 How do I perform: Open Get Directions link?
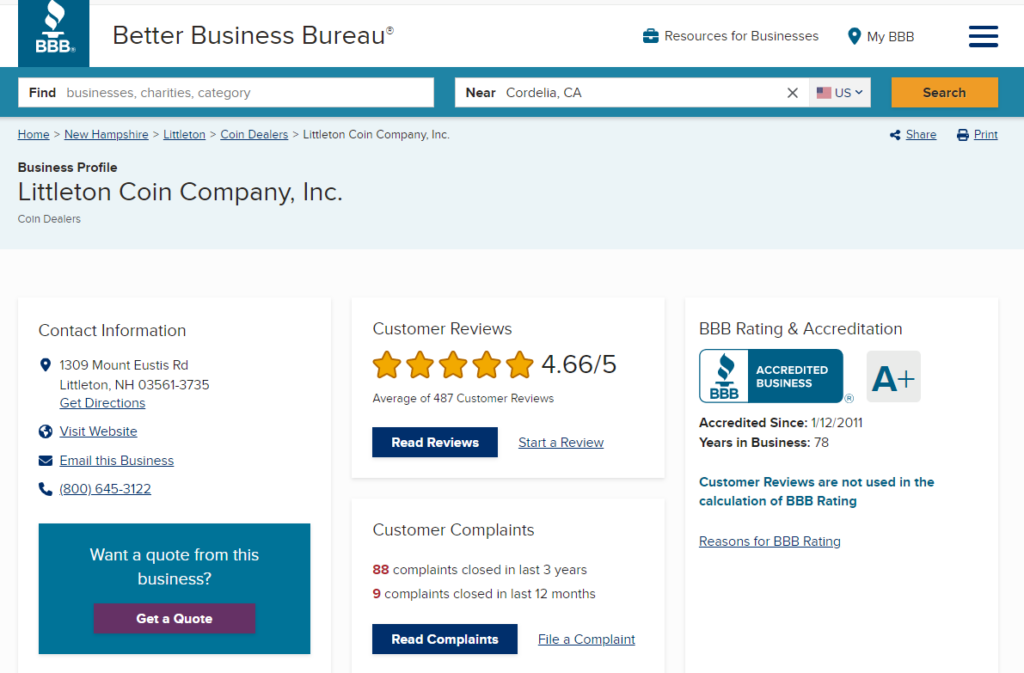click(x=103, y=403)
